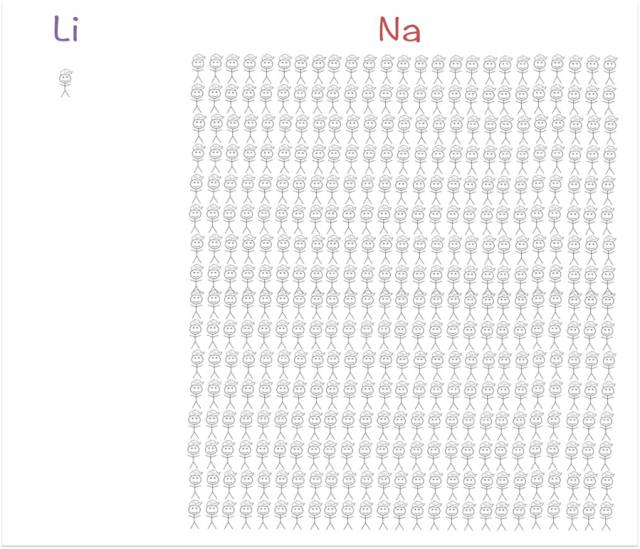This screenshot has width=640, height=549.
Task: Click first figure in Na grid's second row
Action: 197,98
